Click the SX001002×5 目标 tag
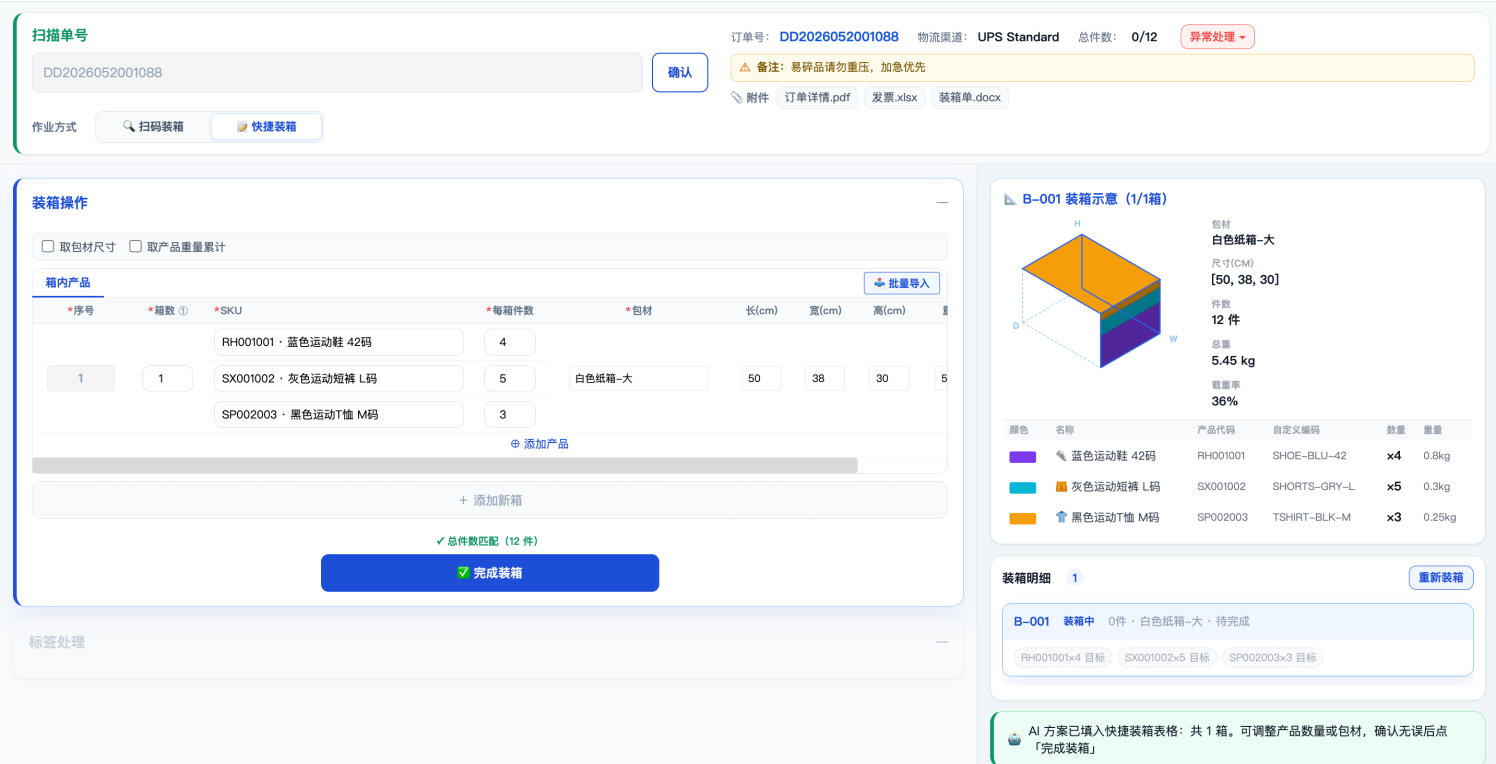 pos(1167,658)
